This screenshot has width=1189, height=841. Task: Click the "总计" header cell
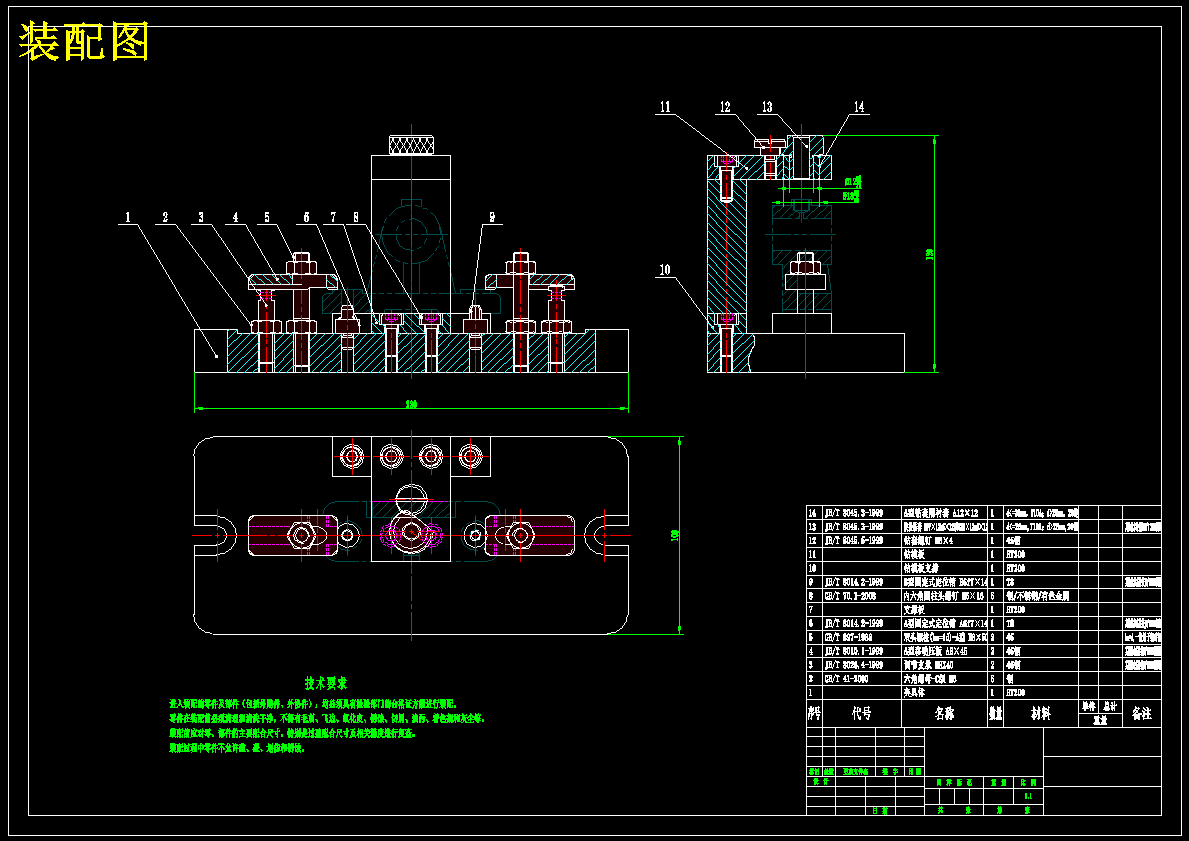(1110, 707)
